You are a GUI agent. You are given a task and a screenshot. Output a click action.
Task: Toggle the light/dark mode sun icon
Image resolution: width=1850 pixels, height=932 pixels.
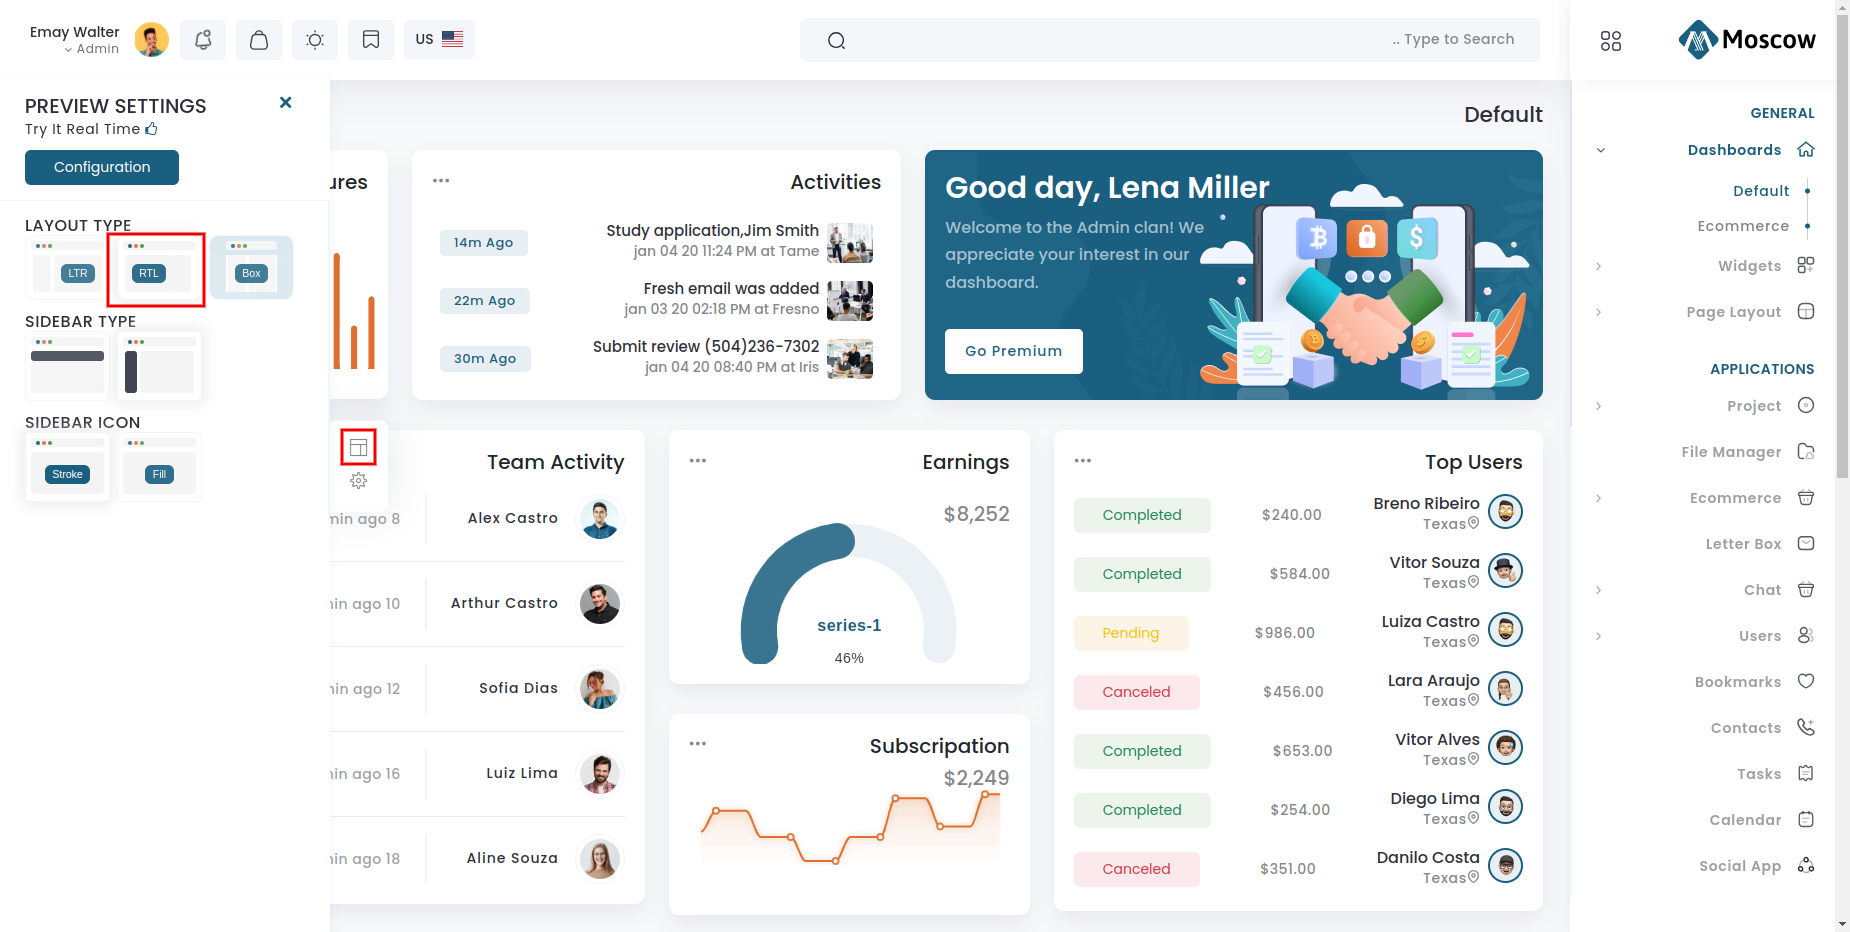point(315,40)
